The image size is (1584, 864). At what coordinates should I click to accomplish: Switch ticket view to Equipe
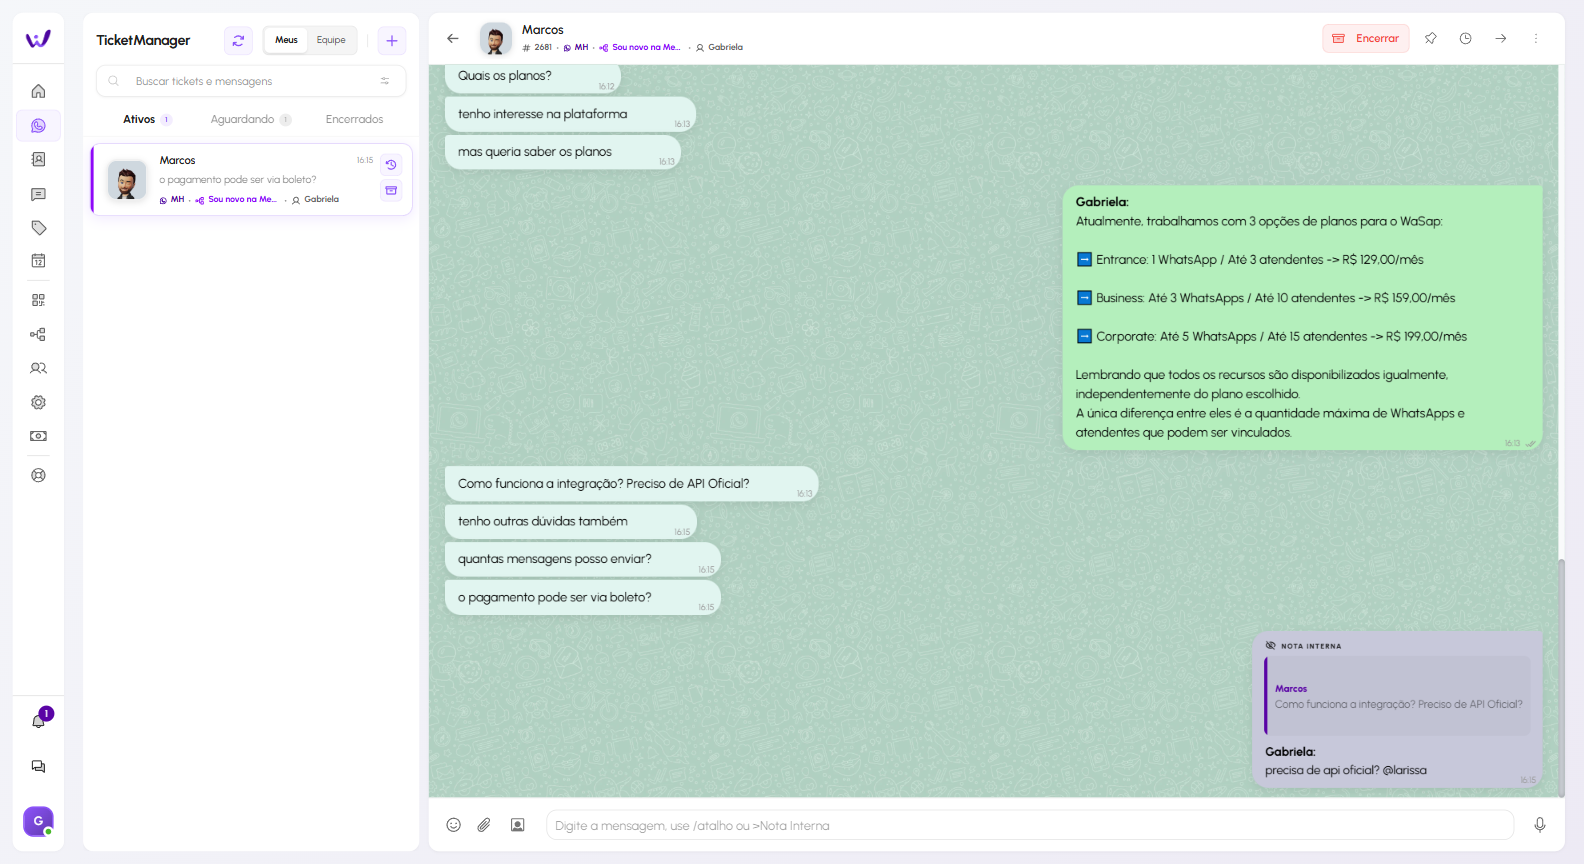tap(331, 40)
